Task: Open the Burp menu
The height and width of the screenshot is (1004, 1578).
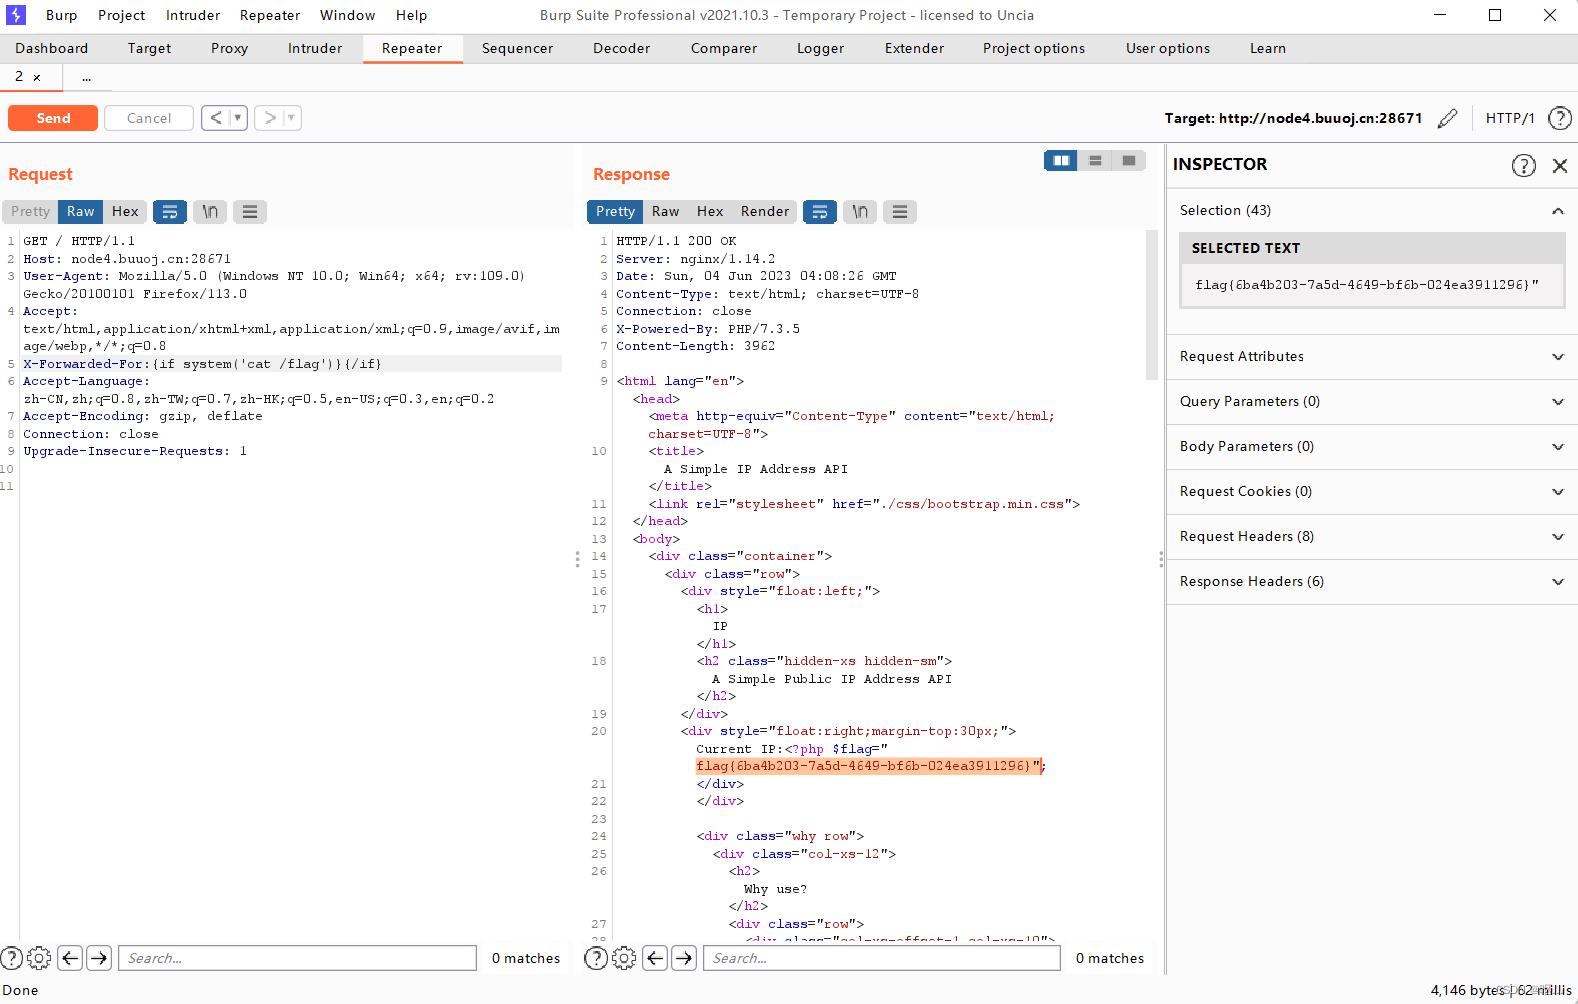Action: 61,15
